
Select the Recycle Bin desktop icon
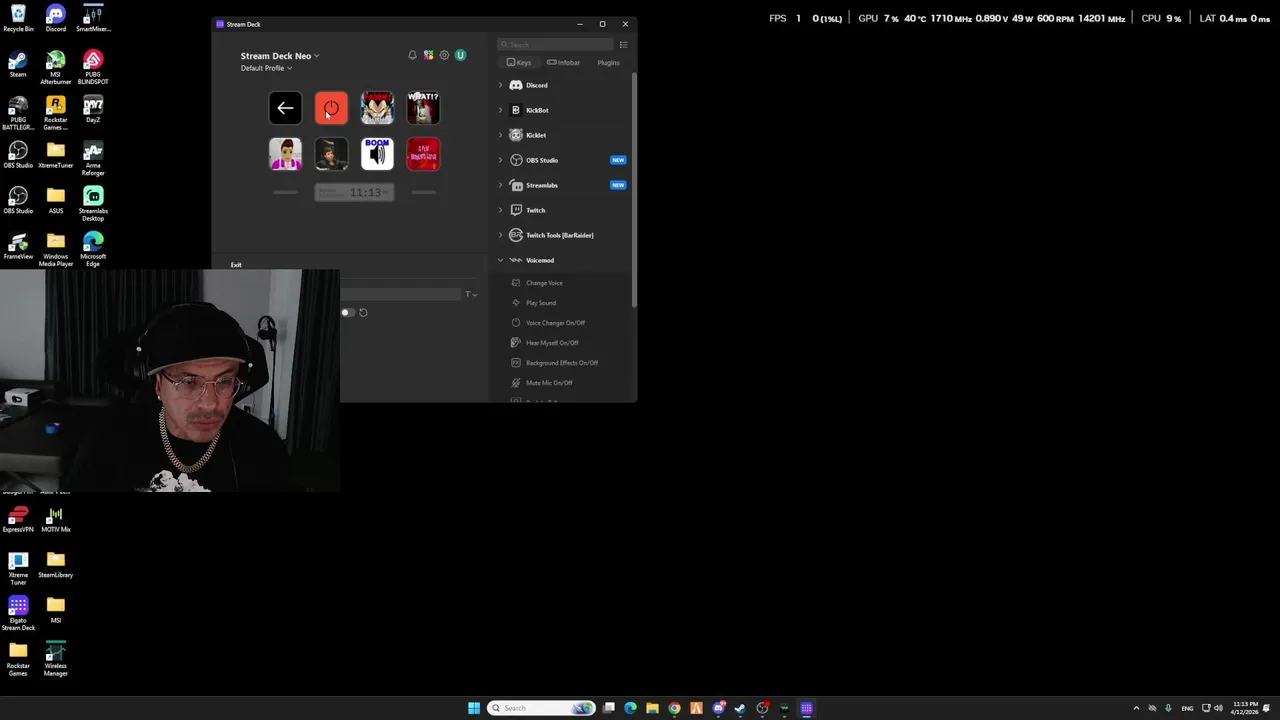pyautogui.click(x=18, y=18)
